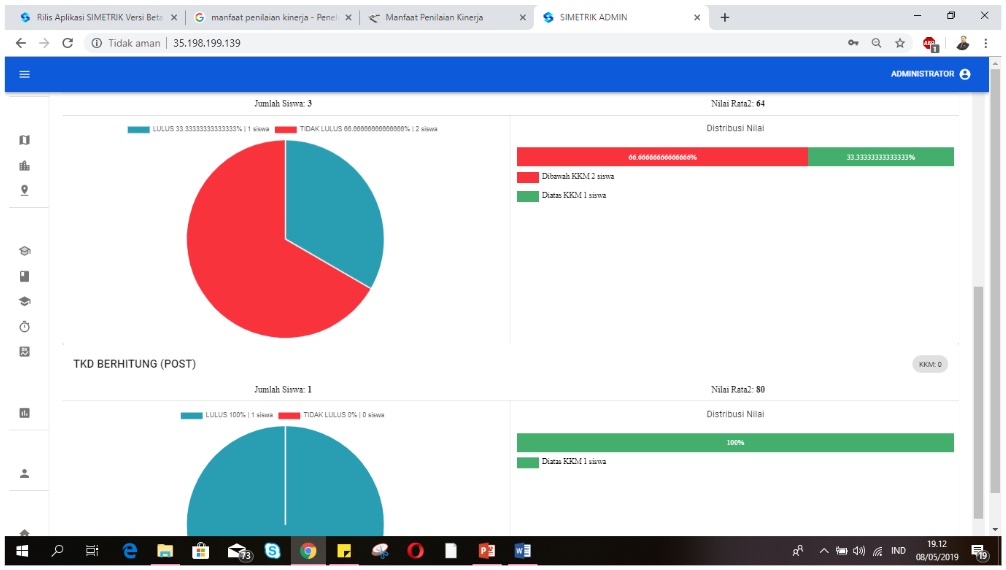Image resolution: width=1006 pixels, height=570 pixels.
Task: Click 'Nilai Rata2: 80' text
Action: tap(738, 390)
